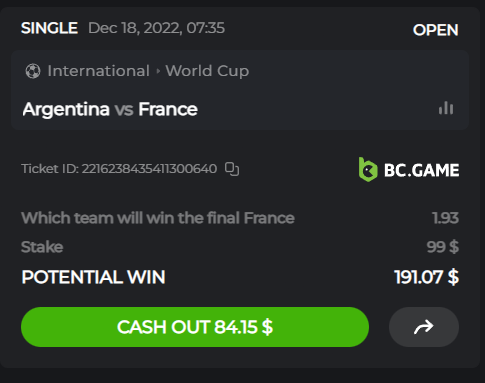Click the 99 $ stake amount

click(443, 247)
